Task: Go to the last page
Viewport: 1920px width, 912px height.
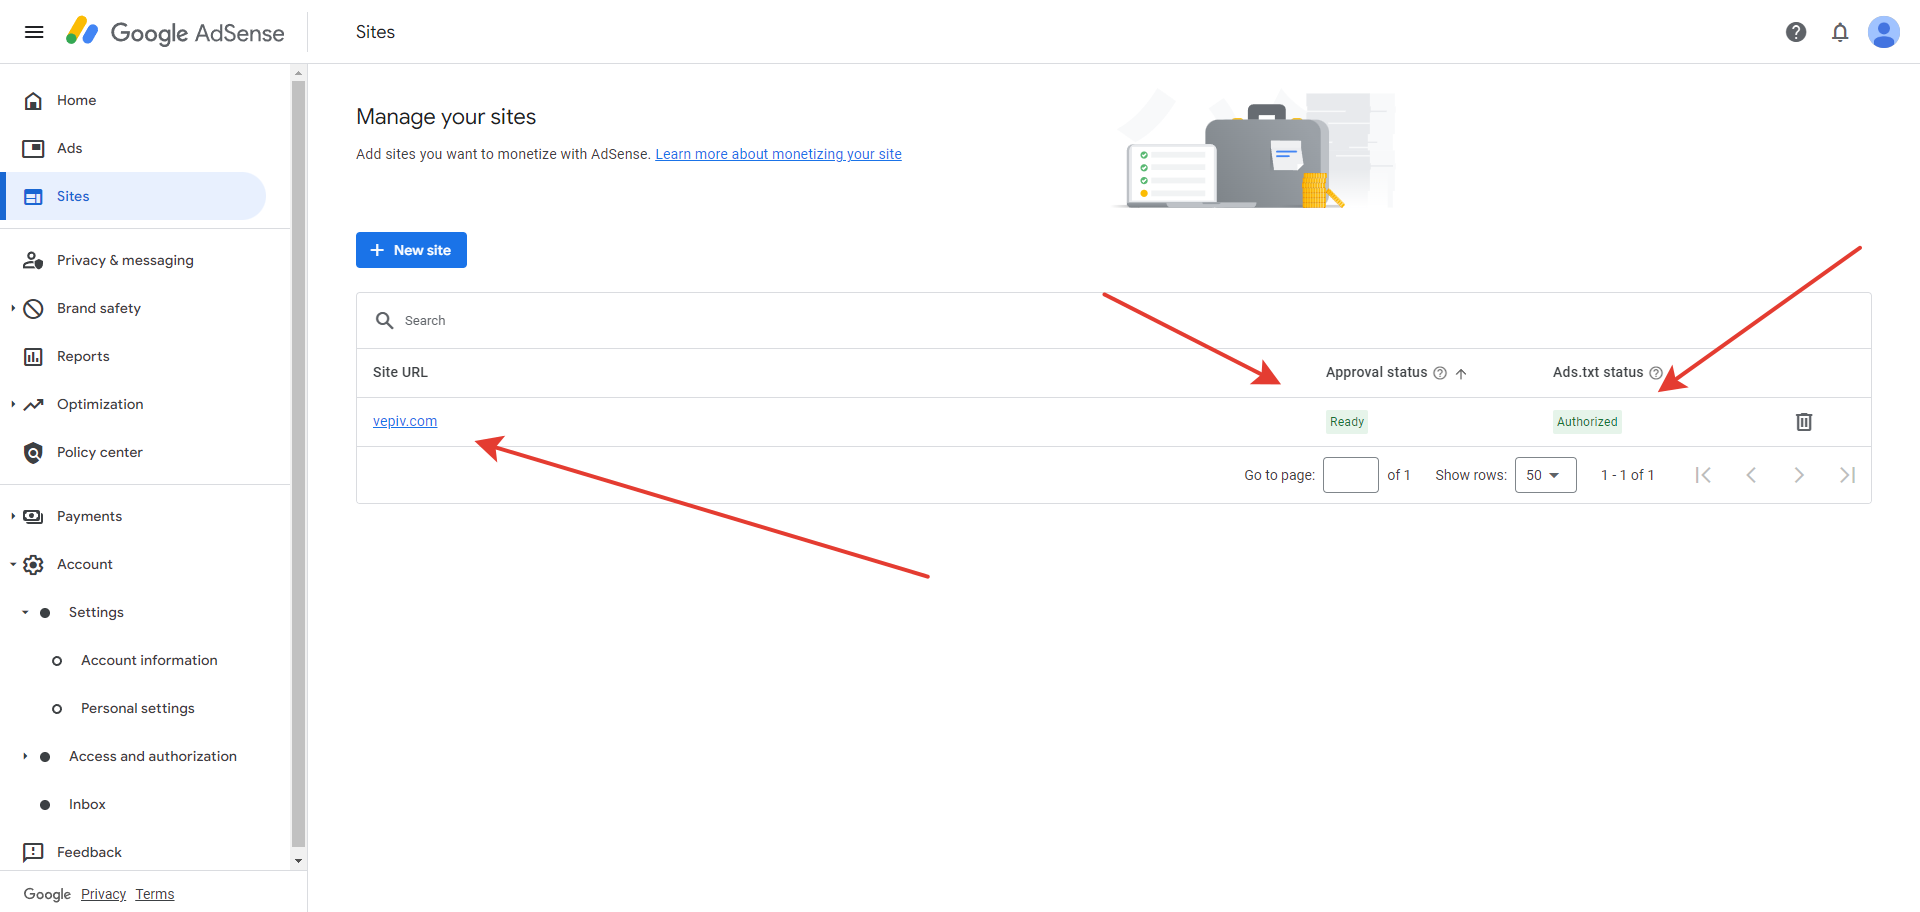Action: pos(1847,475)
